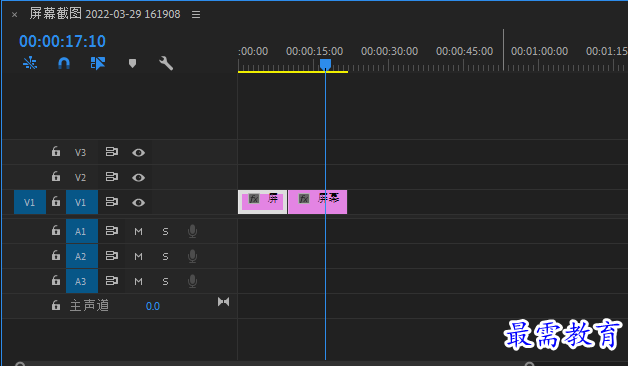Toggle sync lock for track A1

coord(112,231)
